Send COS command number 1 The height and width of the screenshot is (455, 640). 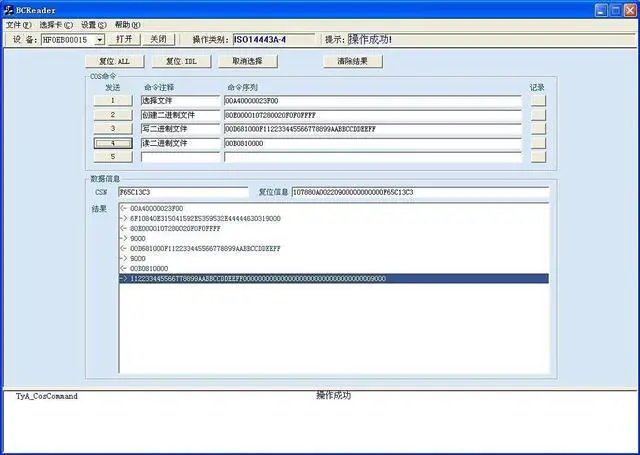(113, 101)
